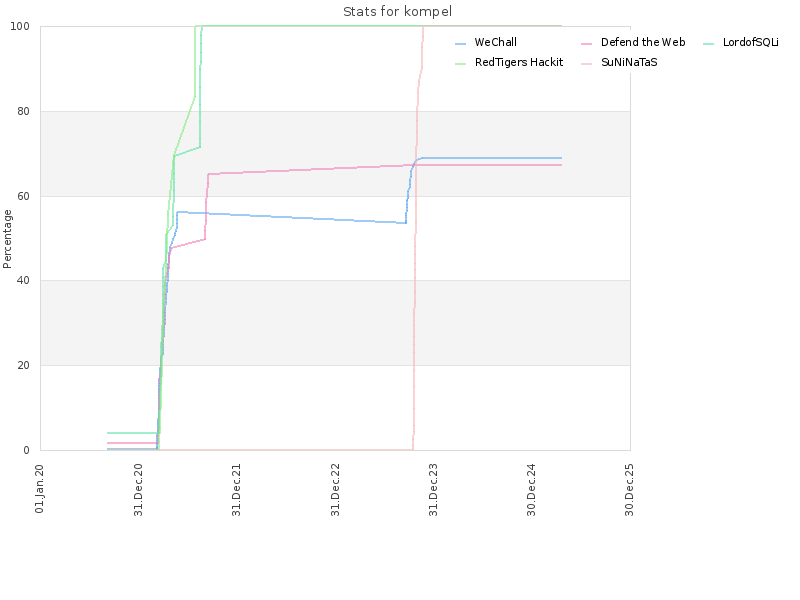Click the RedTigers Hackit legend swatch
The image size is (800, 600).
(460, 64)
